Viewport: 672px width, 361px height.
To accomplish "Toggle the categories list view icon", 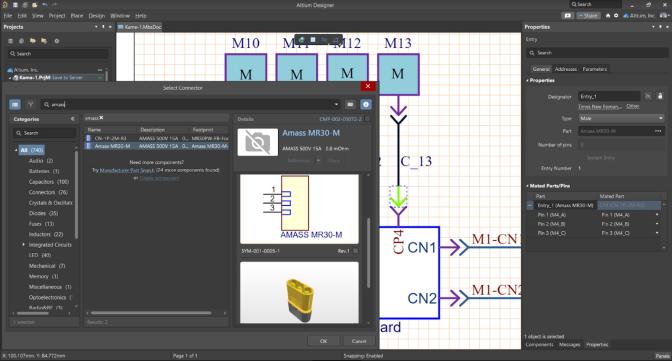I will pyautogui.click(x=15, y=104).
